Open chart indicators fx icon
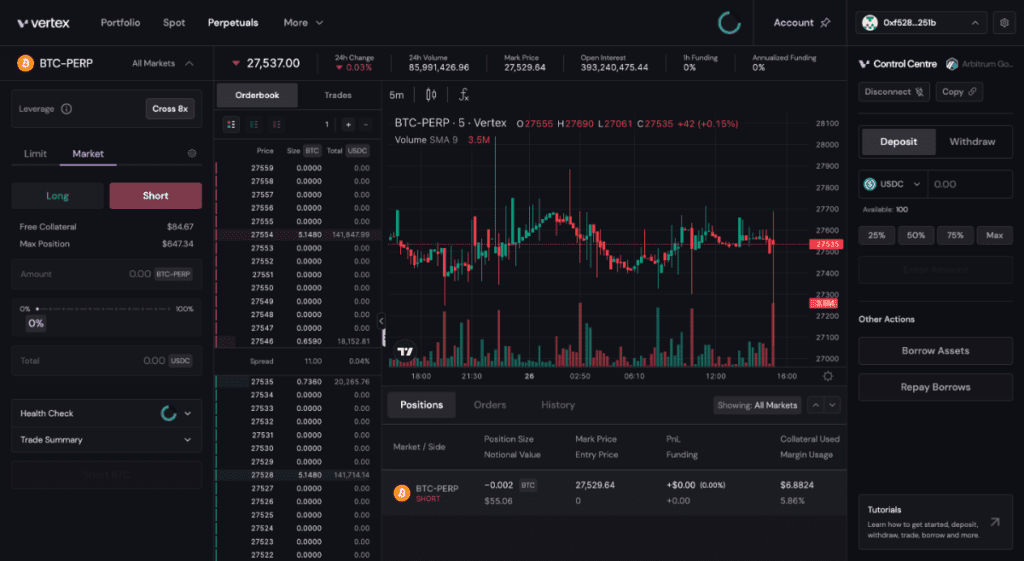 tap(464, 95)
